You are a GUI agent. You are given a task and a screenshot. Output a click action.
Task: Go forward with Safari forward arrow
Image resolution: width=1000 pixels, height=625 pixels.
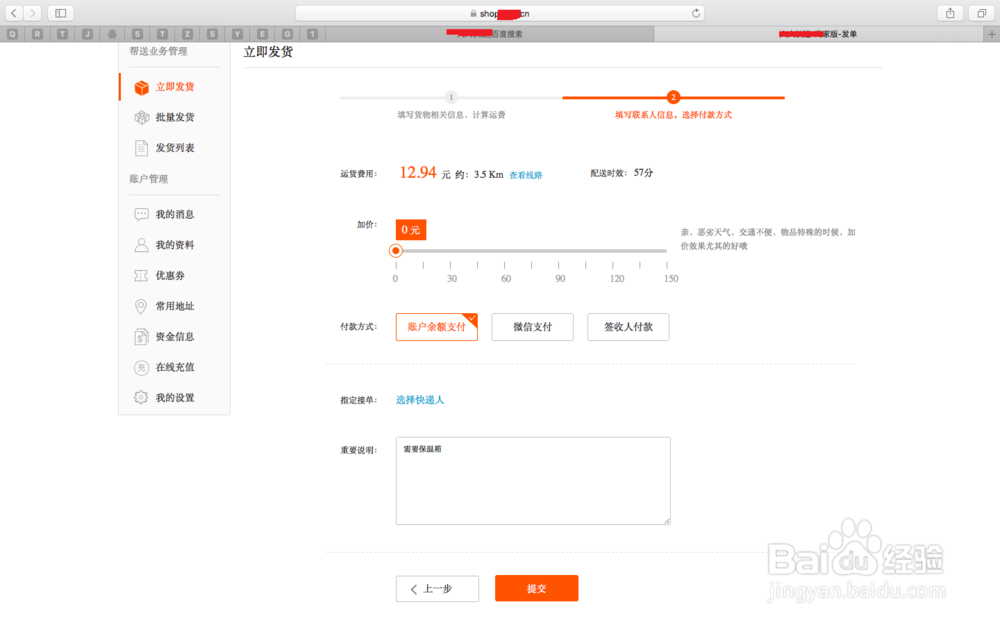tap(33, 13)
